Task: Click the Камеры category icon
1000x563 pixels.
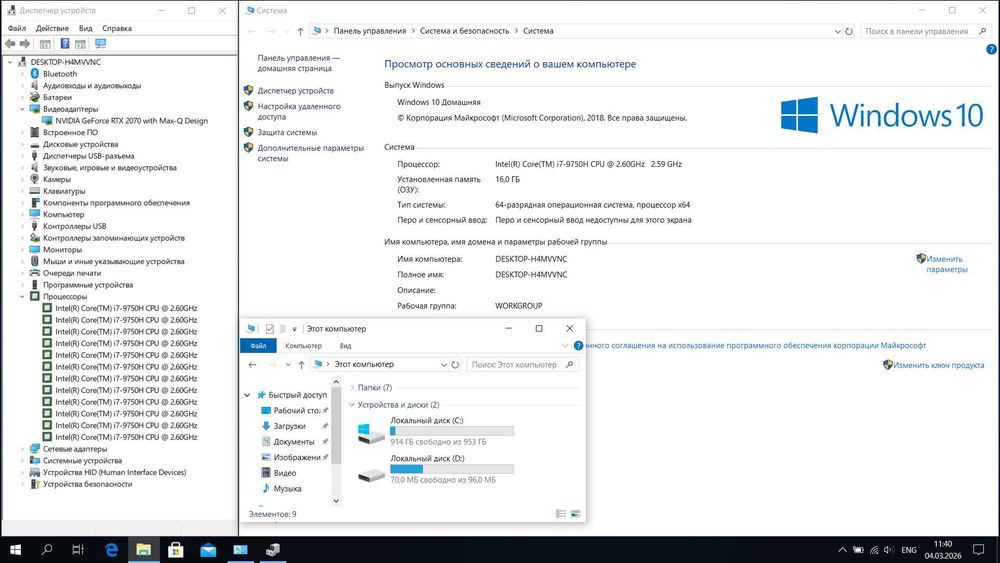Action: click(x=35, y=179)
